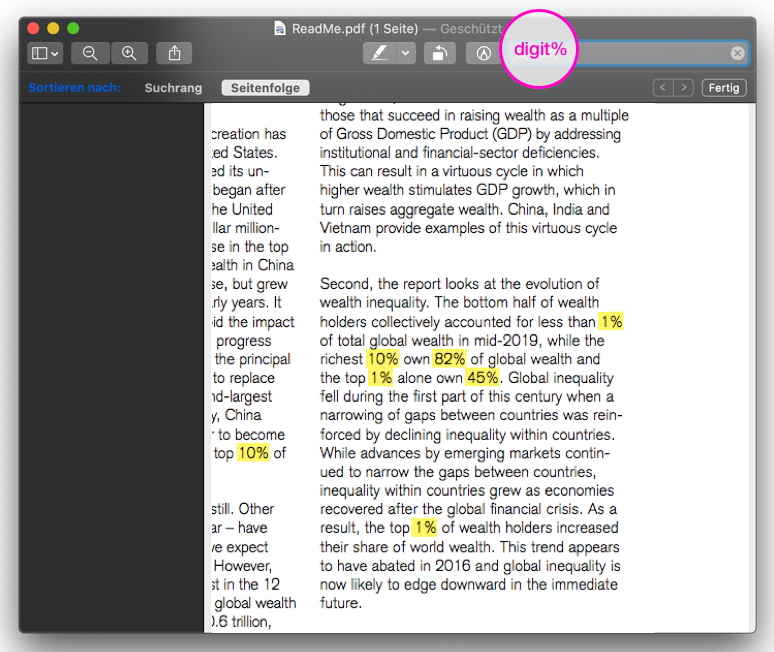Viewport: 774px width, 652px height.
Task: Click the highlighted 82% match
Action: point(449,359)
